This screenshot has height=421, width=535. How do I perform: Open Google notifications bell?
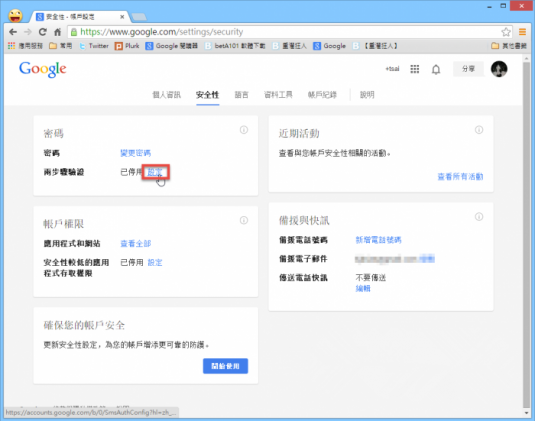pos(436,70)
